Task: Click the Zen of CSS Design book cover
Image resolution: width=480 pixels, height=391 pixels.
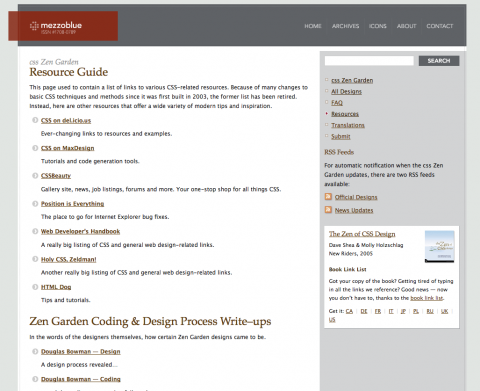Action: [x=439, y=246]
